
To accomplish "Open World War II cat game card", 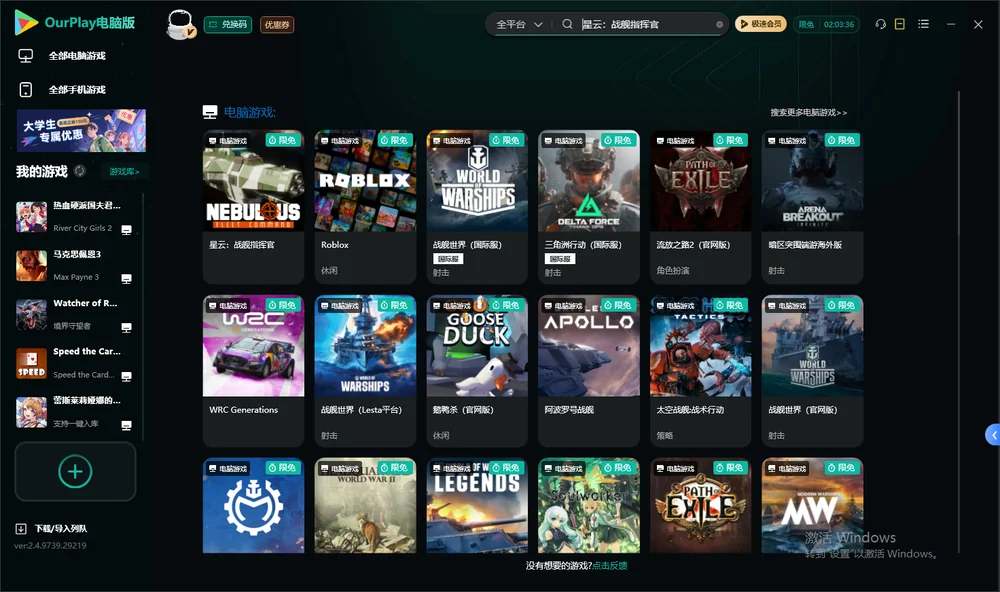I will point(365,506).
